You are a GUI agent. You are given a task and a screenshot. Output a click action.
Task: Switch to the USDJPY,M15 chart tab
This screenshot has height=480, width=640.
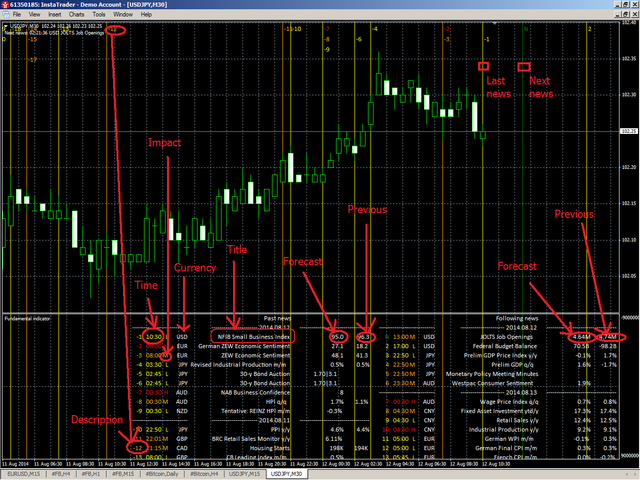244,474
